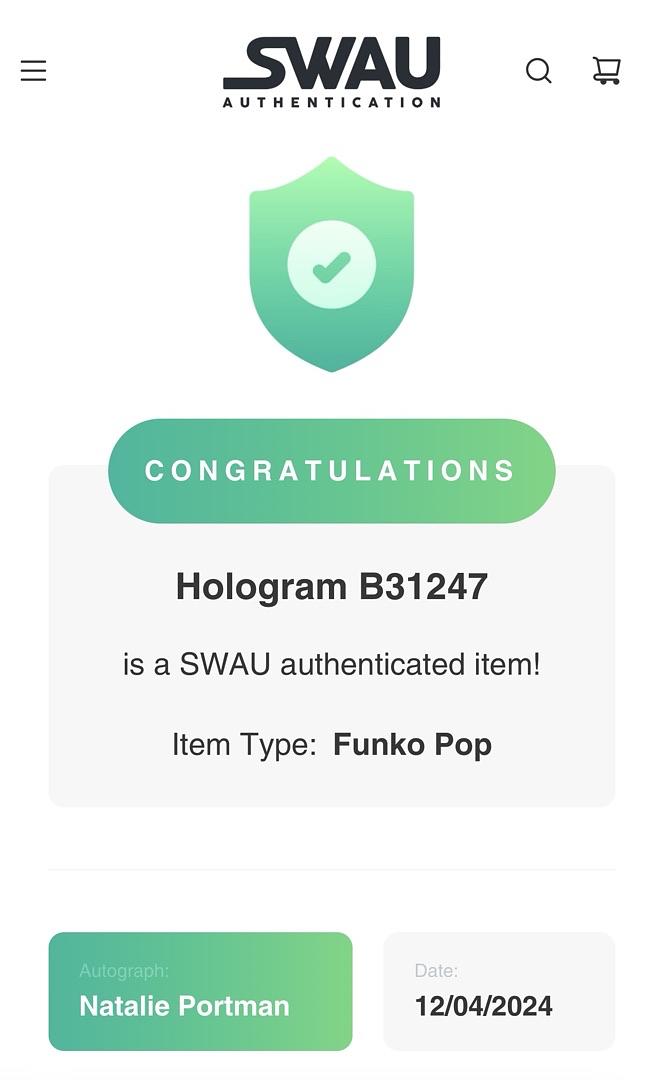Click the green shield verification badge

tap(331, 264)
